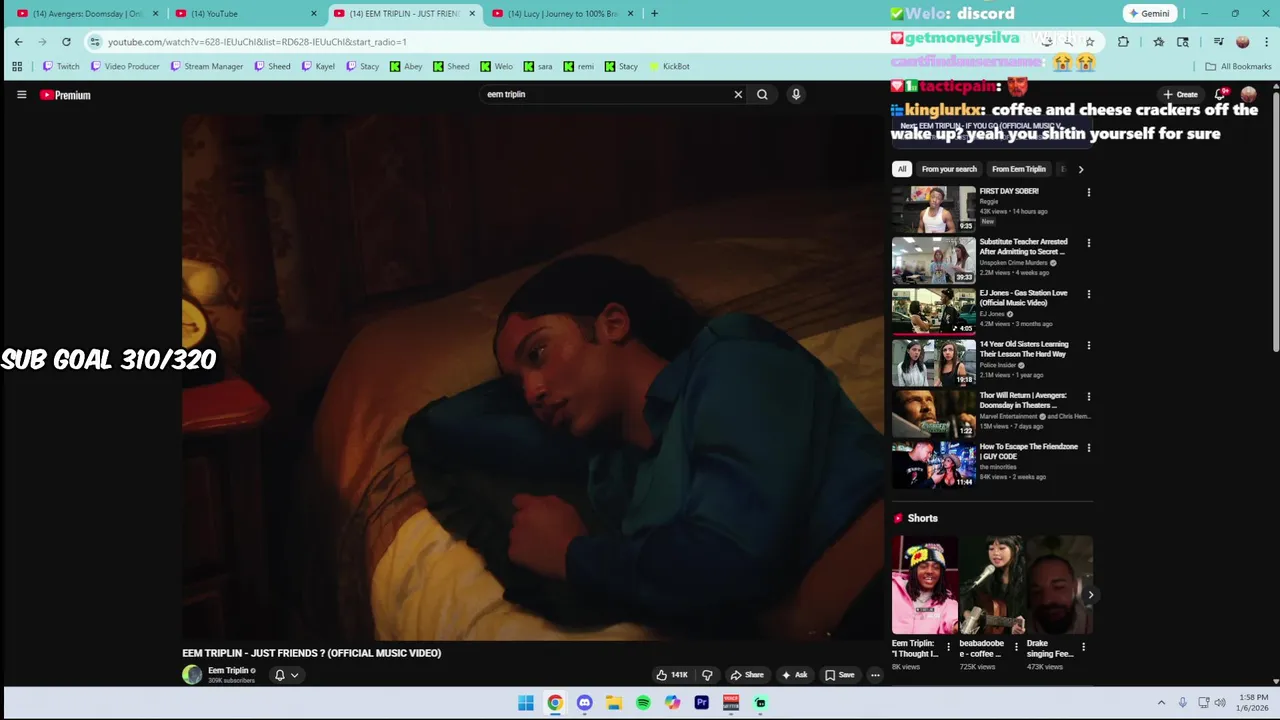Open options for 'Substitute Teacher Arrested' video
This screenshot has width=1280, height=720.
pos(1089,243)
